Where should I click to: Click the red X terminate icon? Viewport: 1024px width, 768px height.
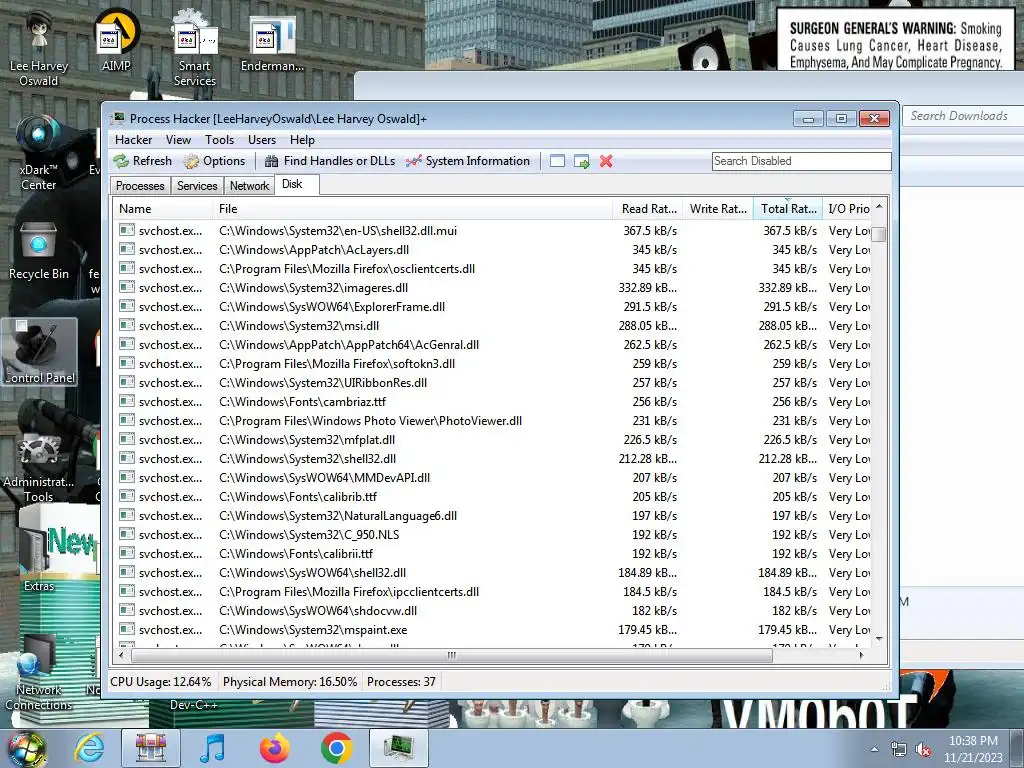606,161
